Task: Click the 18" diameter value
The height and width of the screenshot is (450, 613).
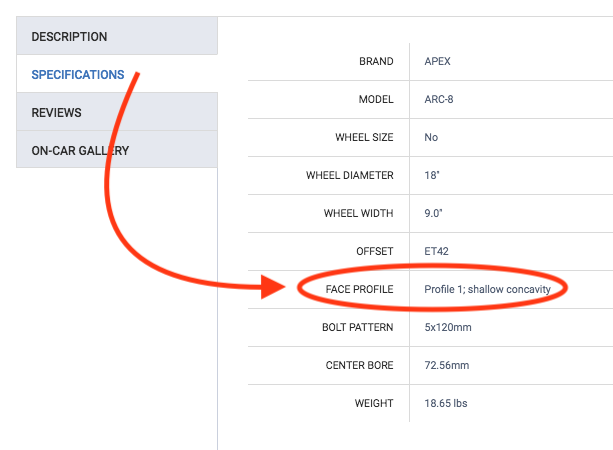Action: pos(432,175)
